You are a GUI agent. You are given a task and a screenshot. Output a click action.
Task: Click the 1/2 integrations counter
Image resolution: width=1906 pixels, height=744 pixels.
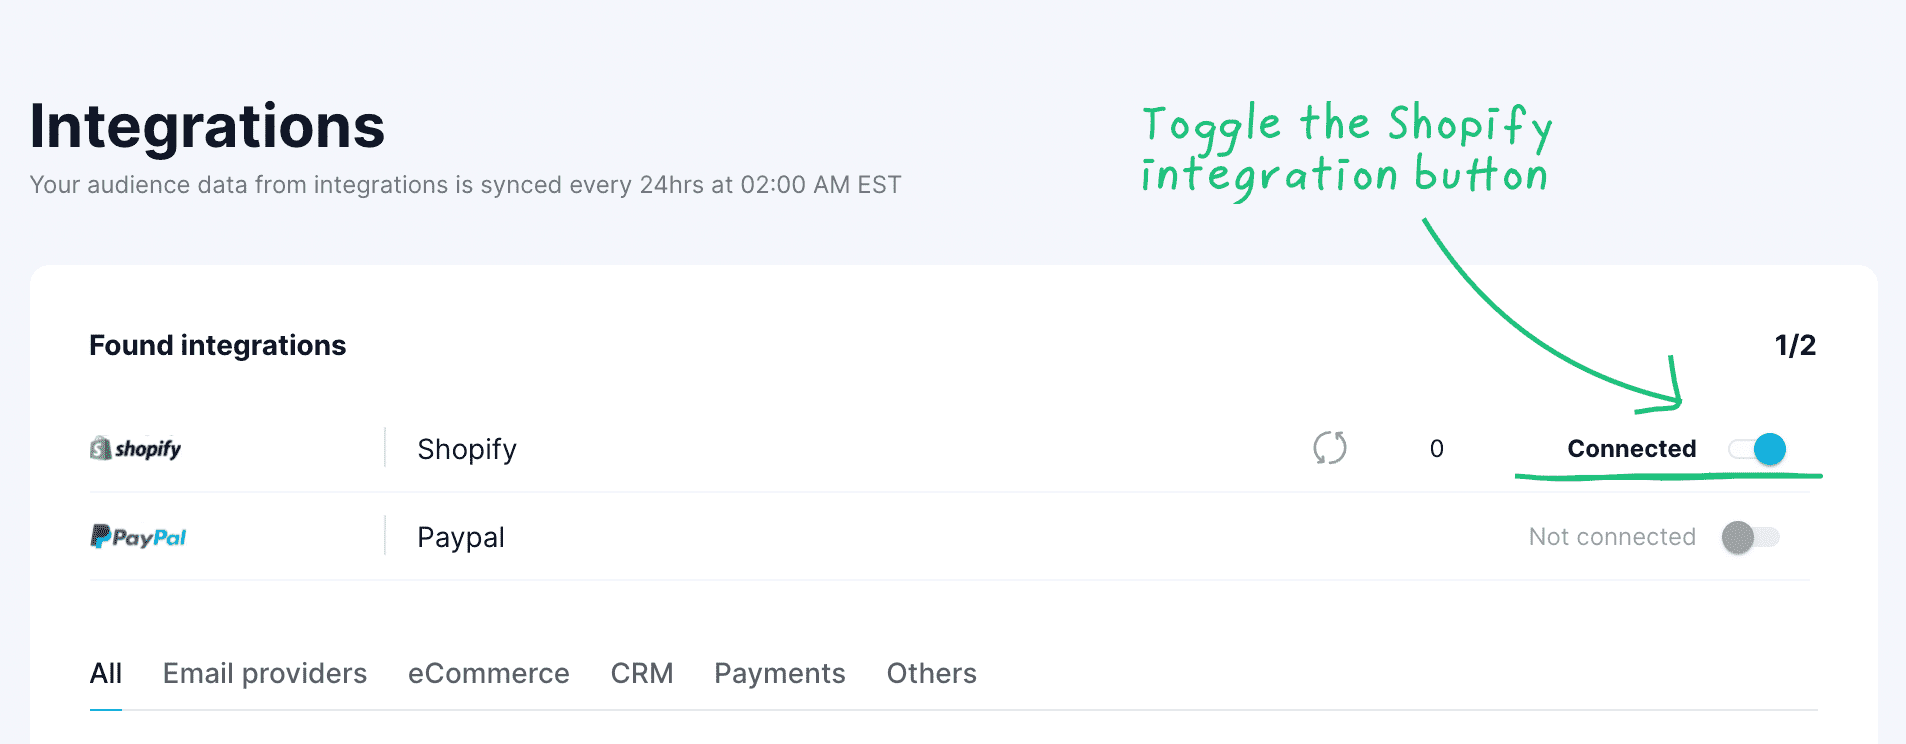coord(1795,345)
